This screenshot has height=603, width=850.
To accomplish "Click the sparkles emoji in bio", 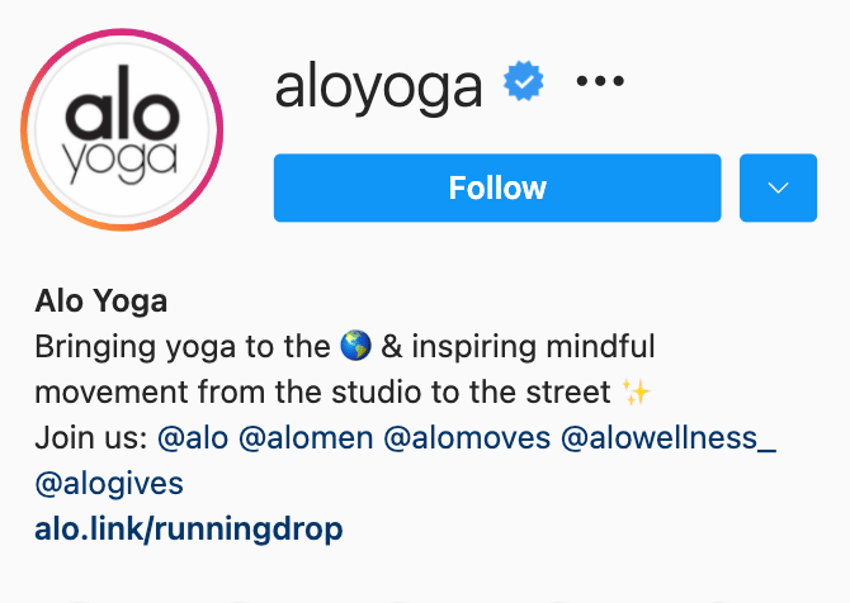I will tap(636, 392).
